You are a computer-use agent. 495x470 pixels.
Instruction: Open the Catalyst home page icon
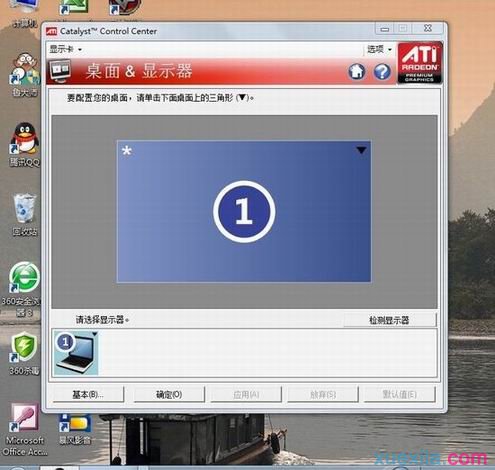pos(357,71)
